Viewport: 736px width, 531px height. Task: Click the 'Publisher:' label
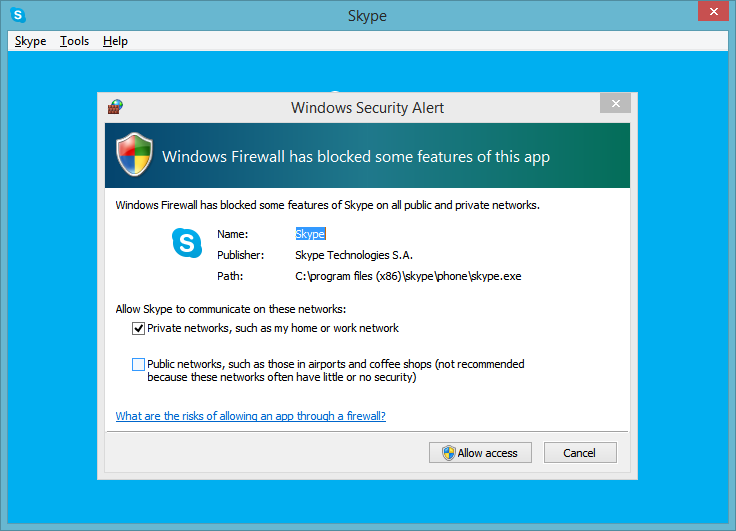tap(240, 255)
